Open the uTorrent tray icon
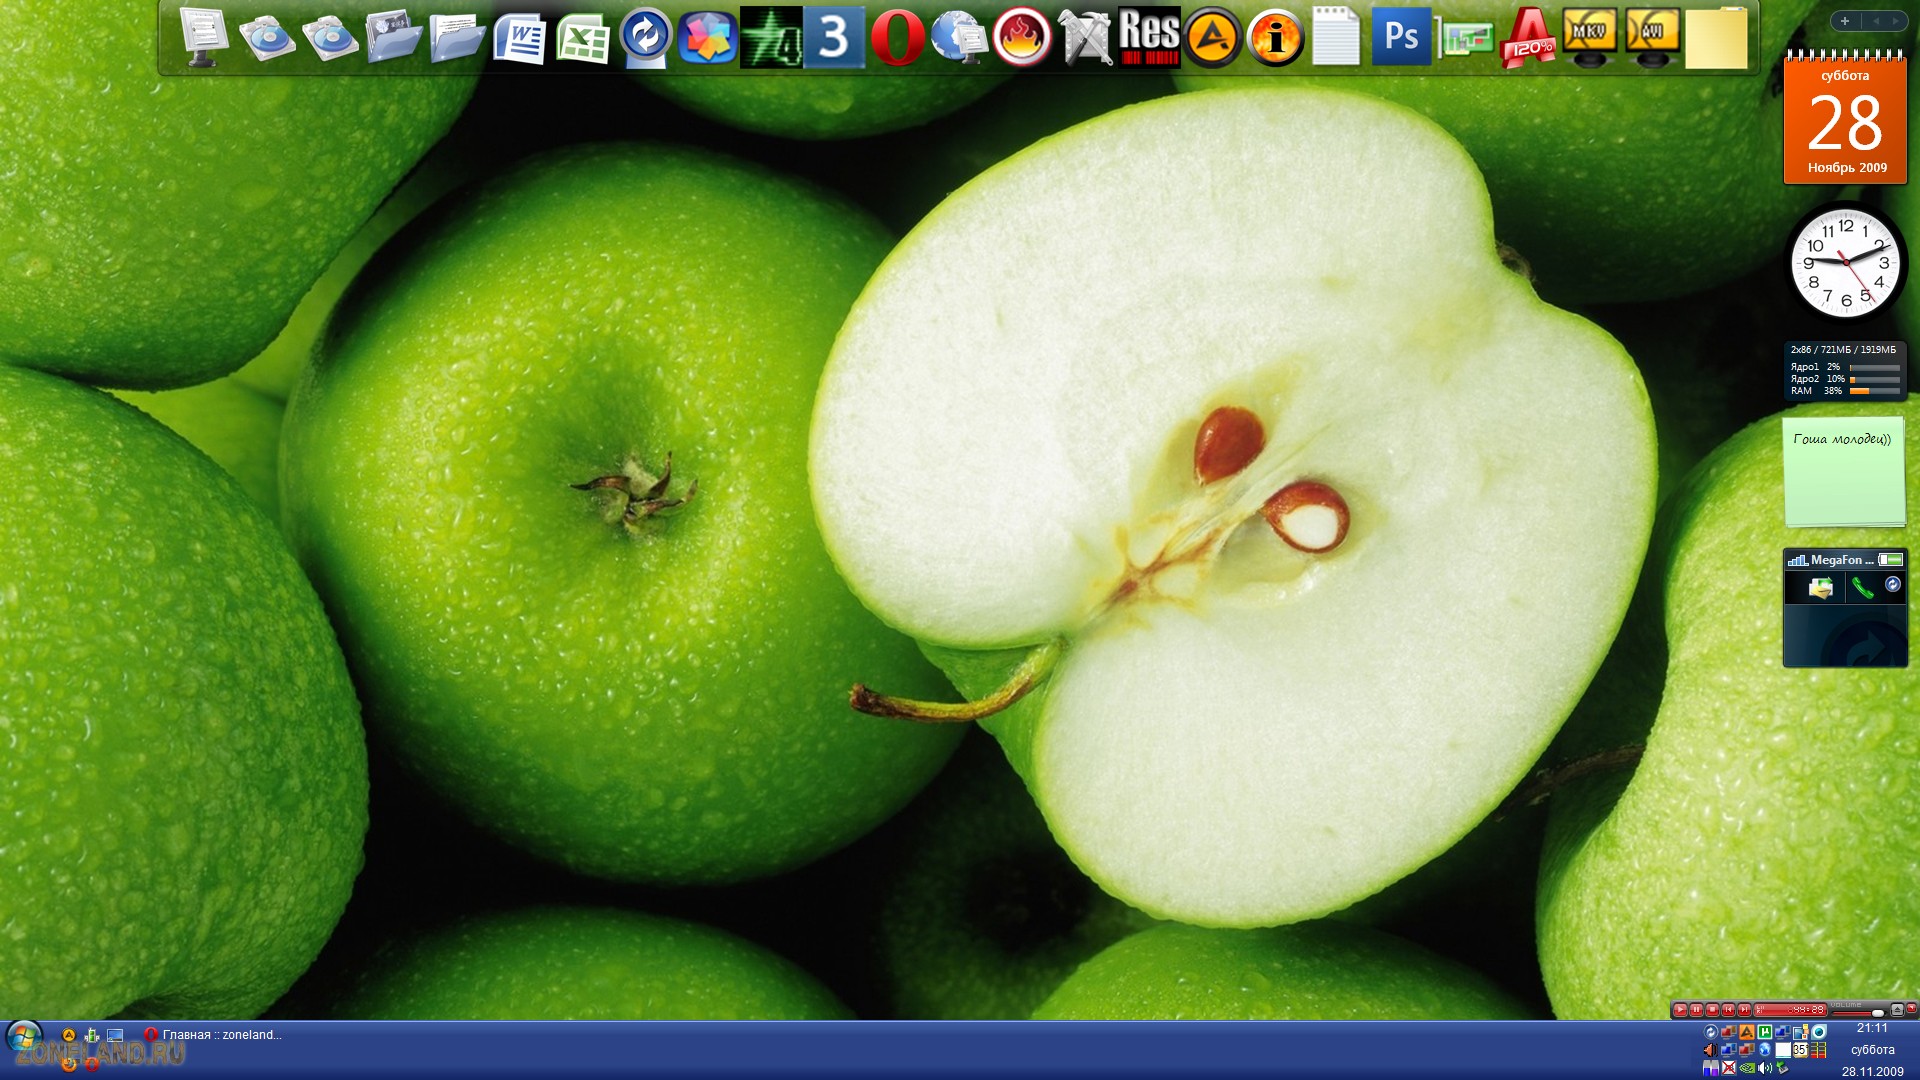 coord(1765,1031)
